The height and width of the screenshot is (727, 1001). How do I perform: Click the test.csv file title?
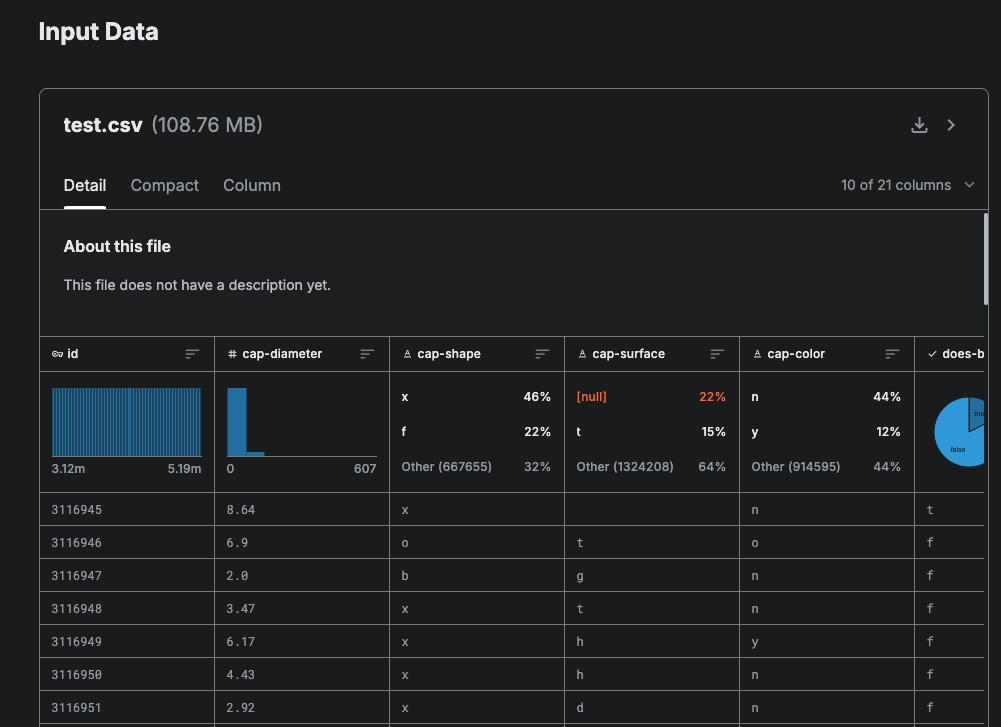pyautogui.click(x=103, y=125)
